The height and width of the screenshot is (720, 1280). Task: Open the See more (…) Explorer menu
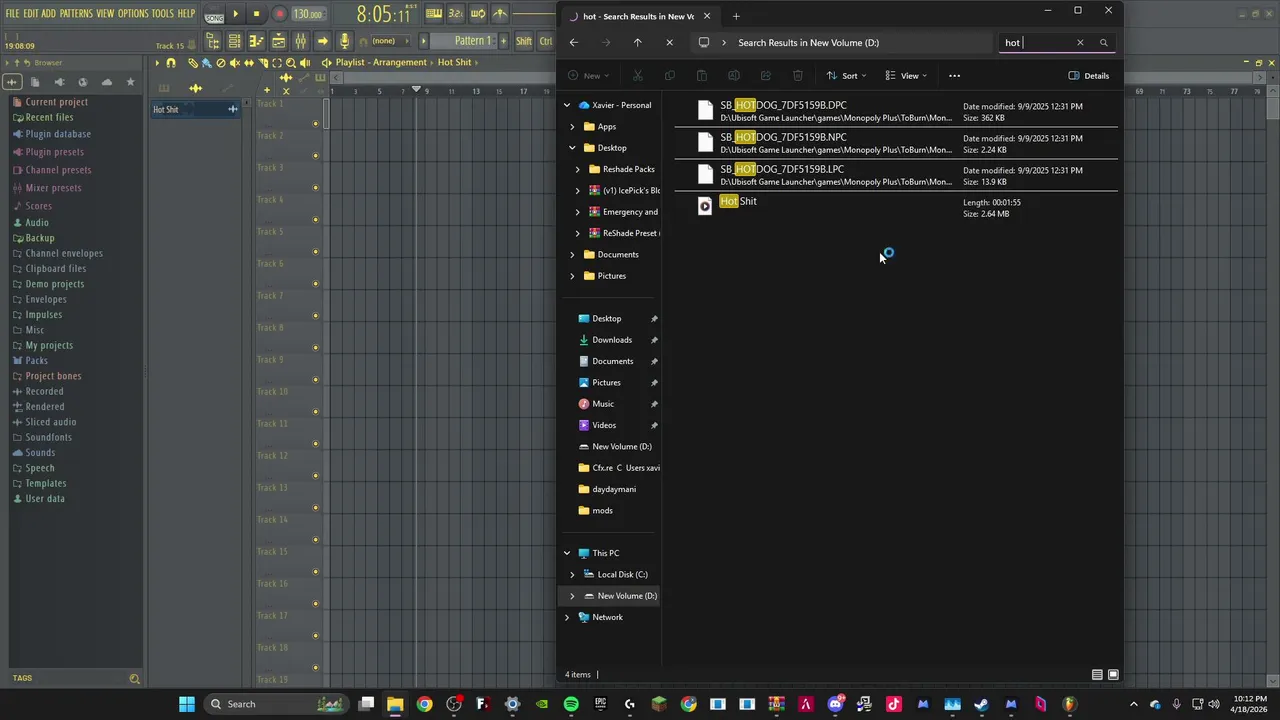(954, 76)
